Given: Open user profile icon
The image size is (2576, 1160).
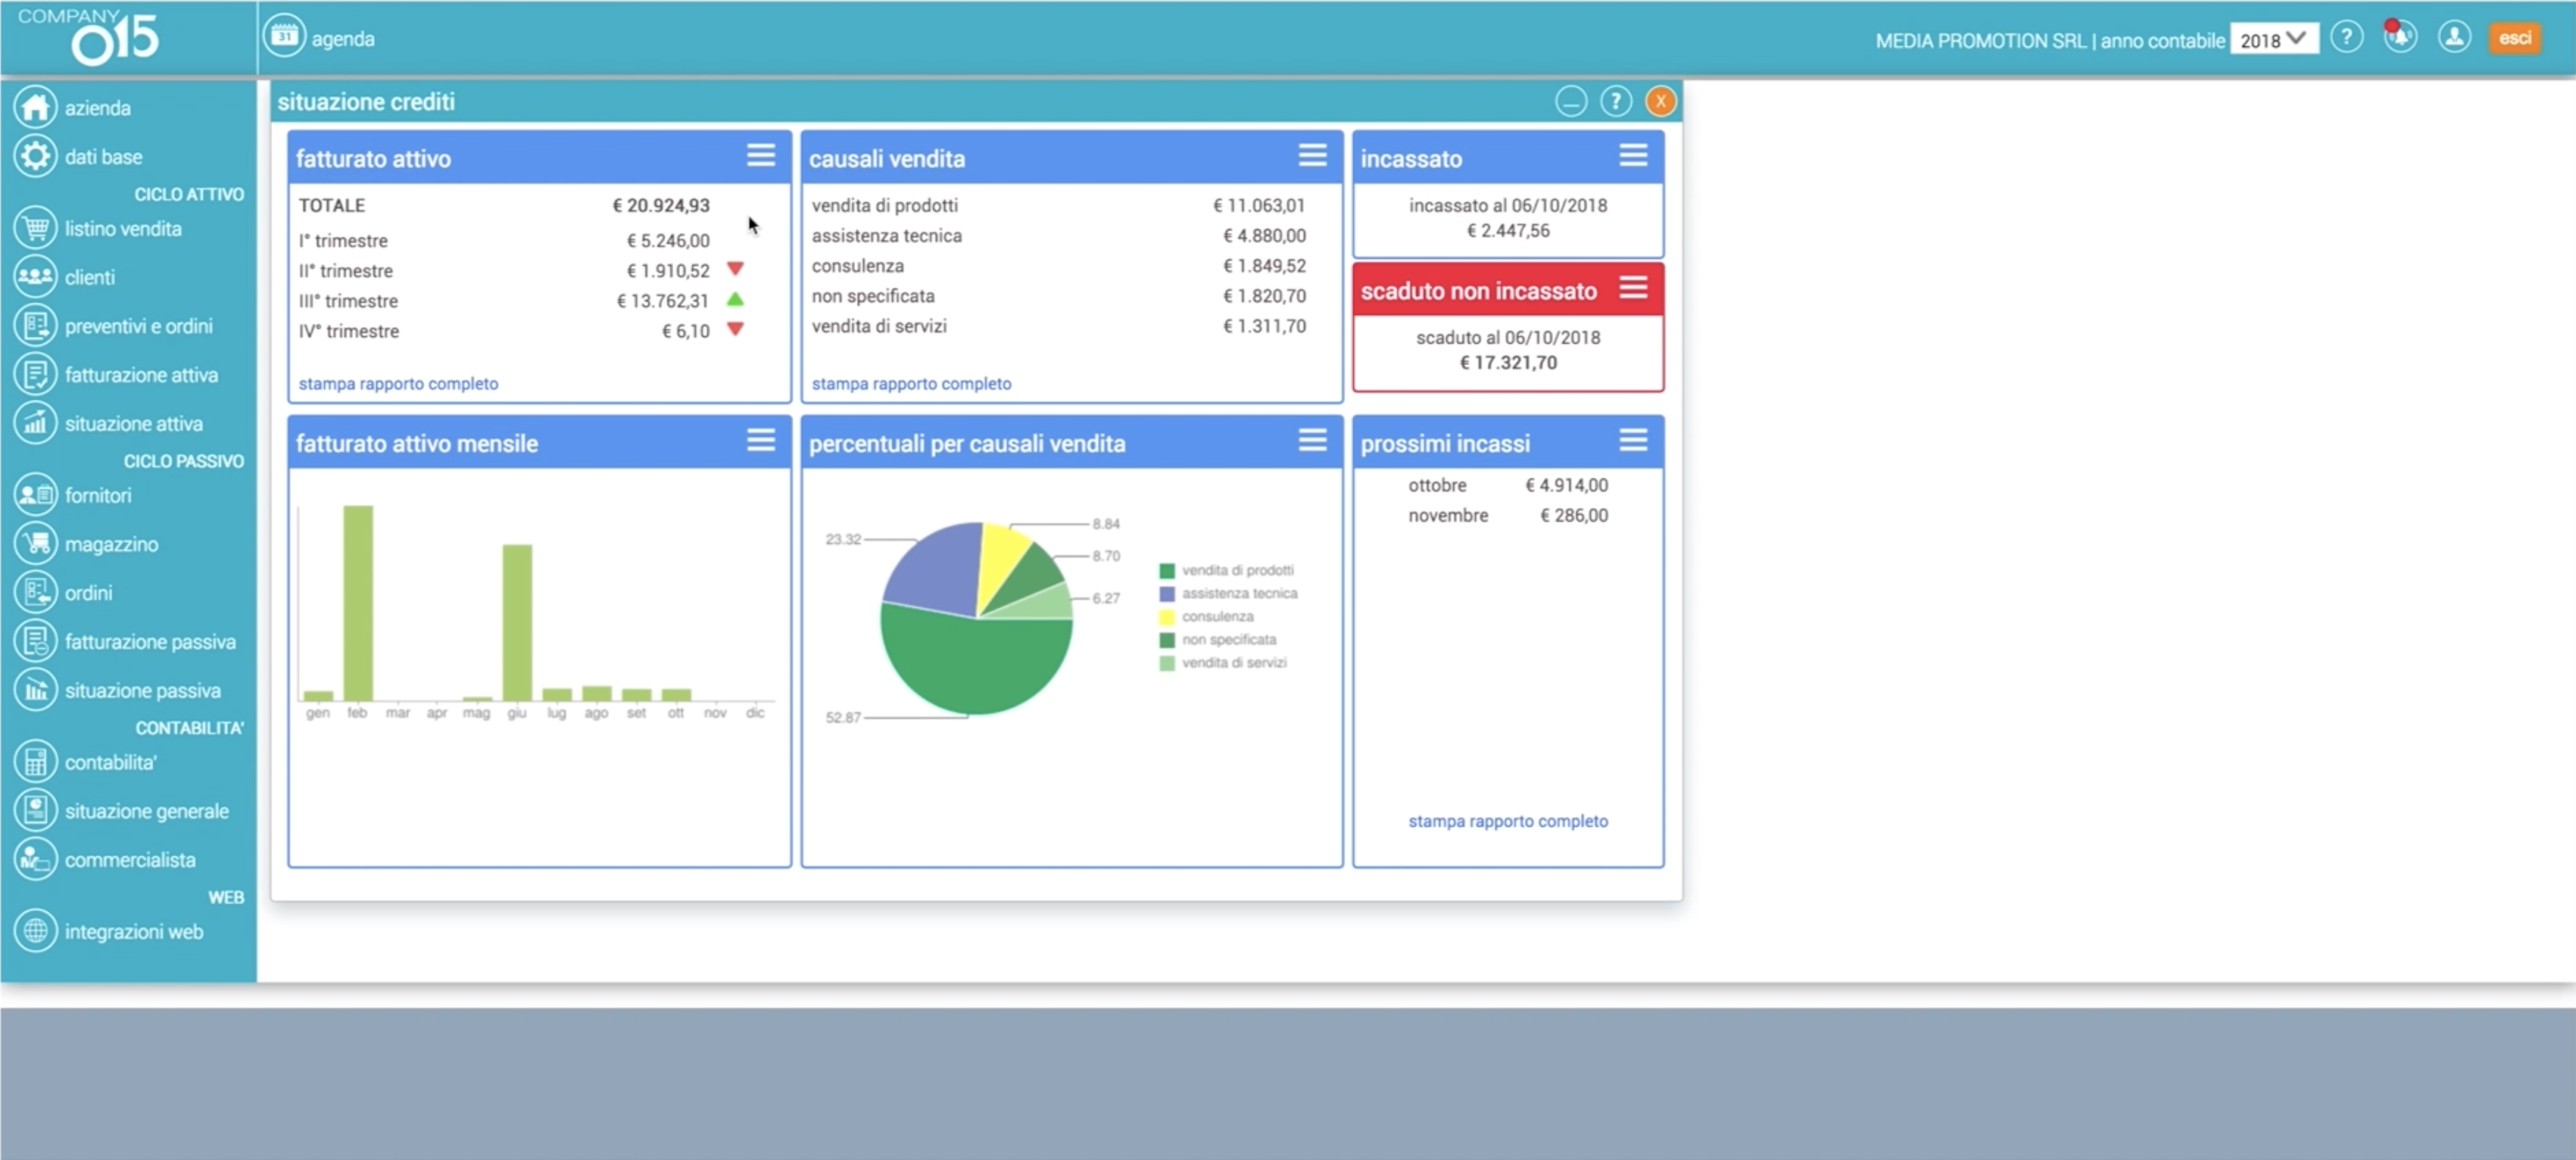Looking at the screenshot, I should tap(2454, 38).
